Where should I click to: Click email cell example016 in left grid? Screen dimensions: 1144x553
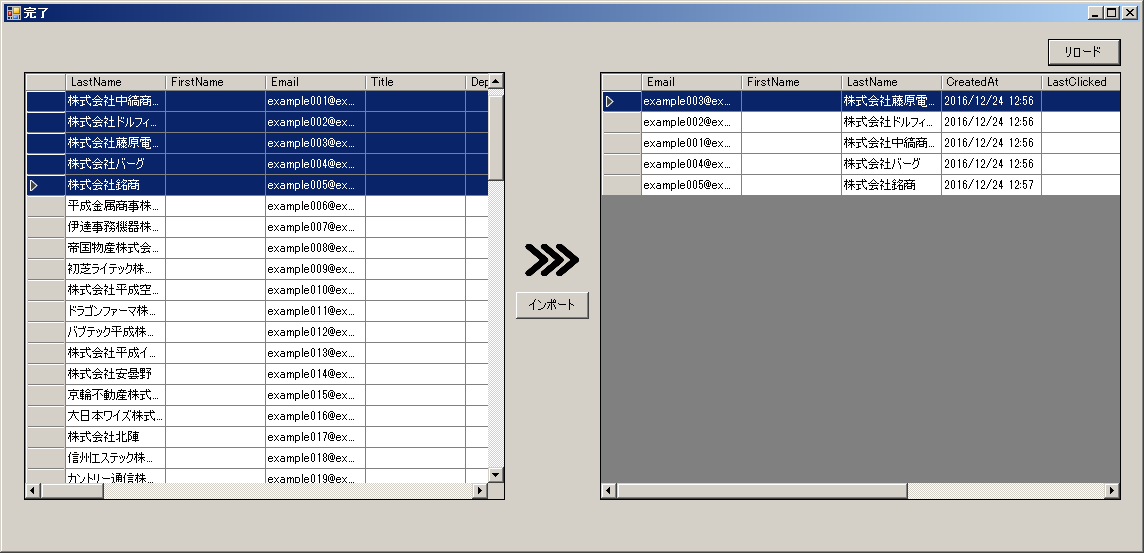(315, 417)
